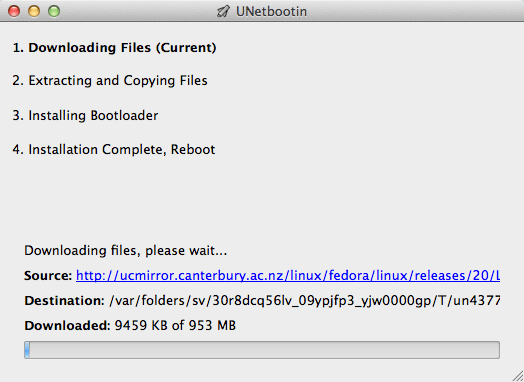Select step 3 Installing Bootloader
Image resolution: width=524 pixels, height=382 pixels.
85,115
